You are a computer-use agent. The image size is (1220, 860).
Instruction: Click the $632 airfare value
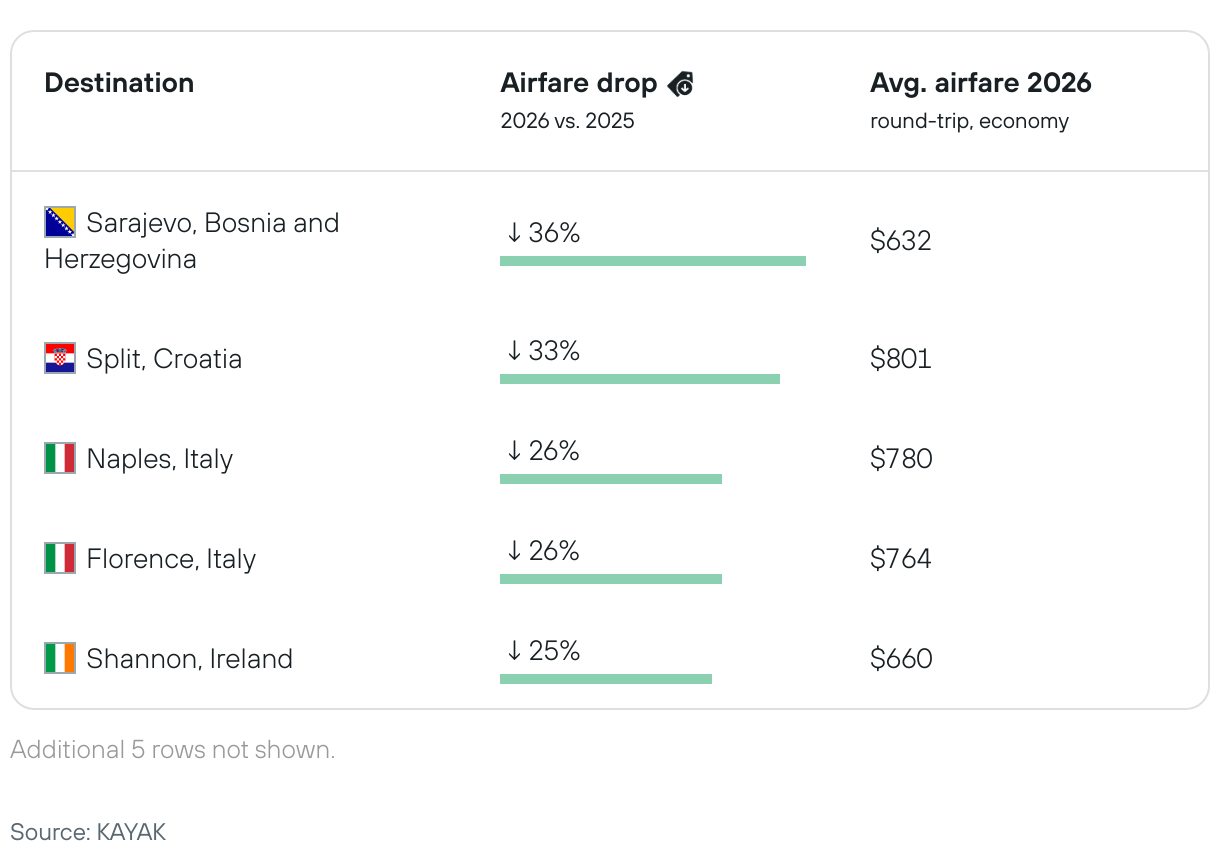(900, 241)
